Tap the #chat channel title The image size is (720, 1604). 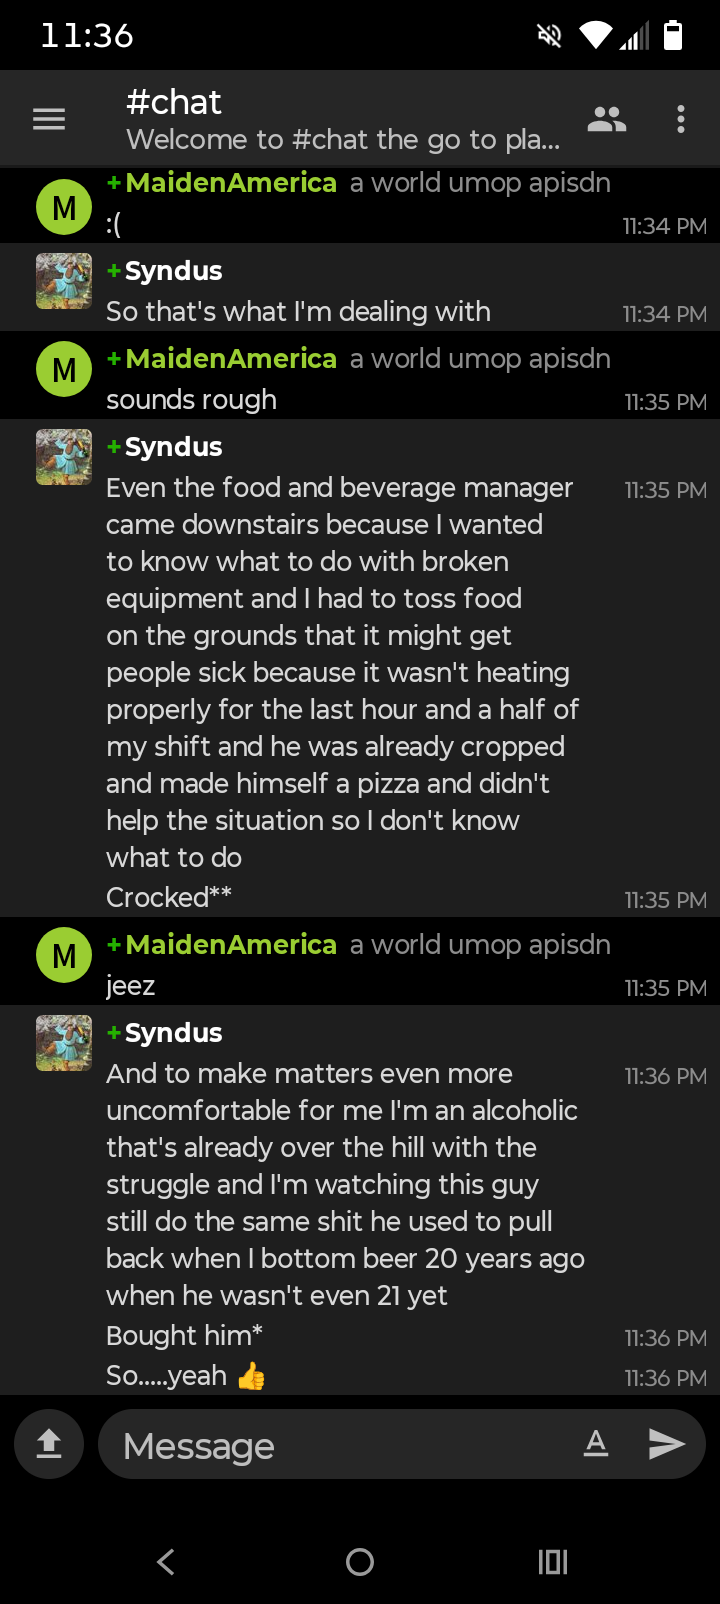(x=174, y=102)
